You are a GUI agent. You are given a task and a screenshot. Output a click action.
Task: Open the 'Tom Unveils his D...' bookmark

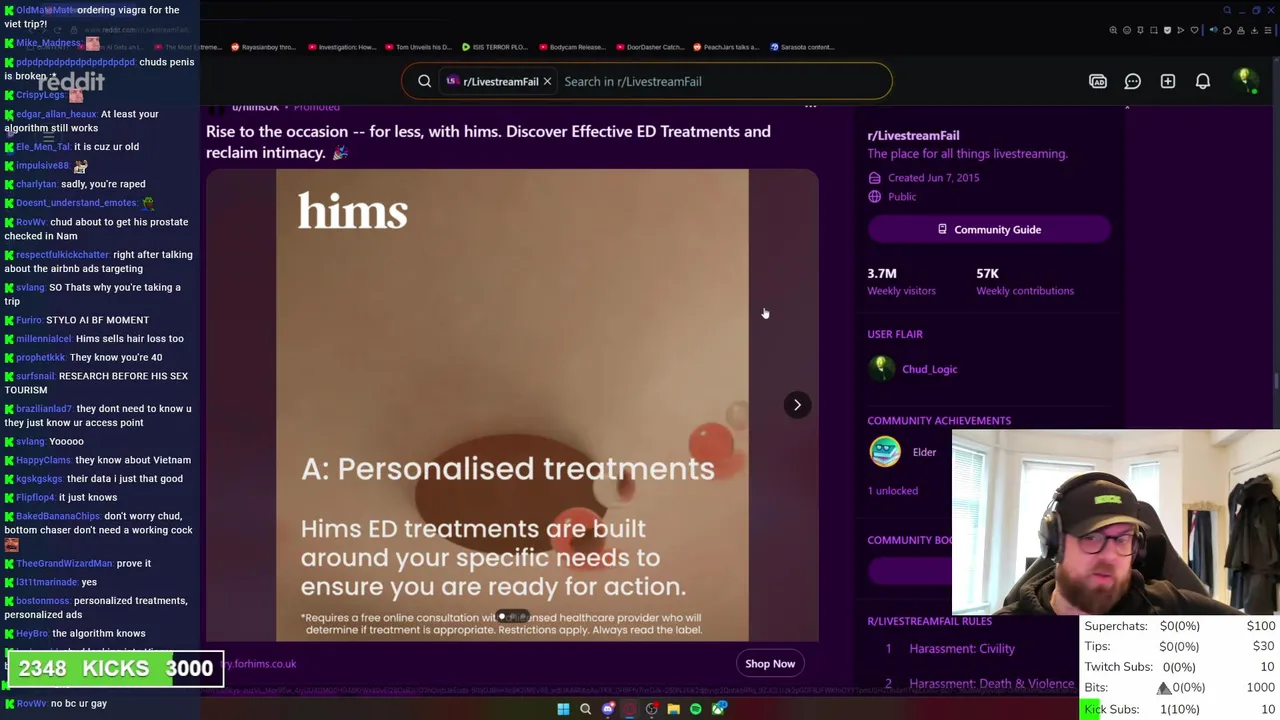point(419,47)
